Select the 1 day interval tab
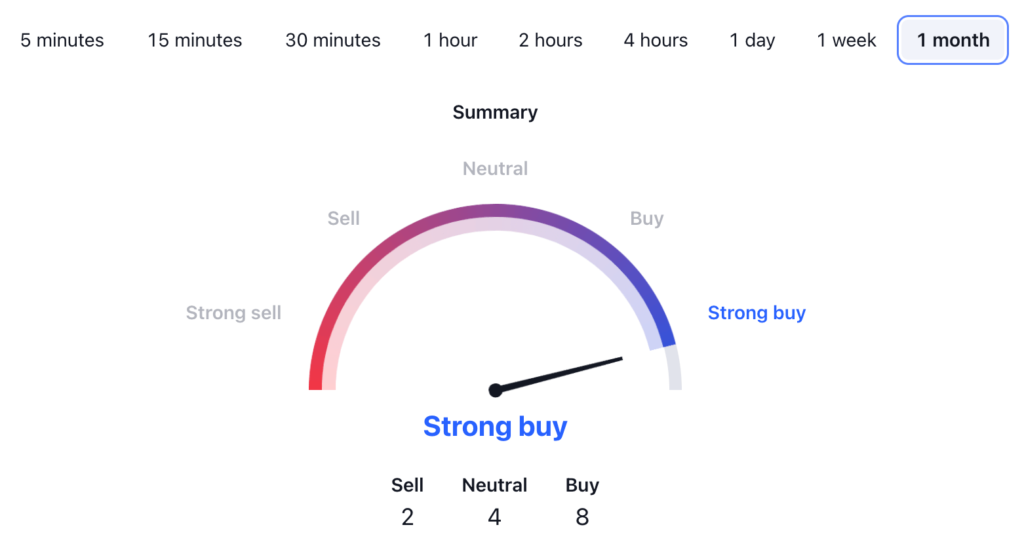 [752, 41]
